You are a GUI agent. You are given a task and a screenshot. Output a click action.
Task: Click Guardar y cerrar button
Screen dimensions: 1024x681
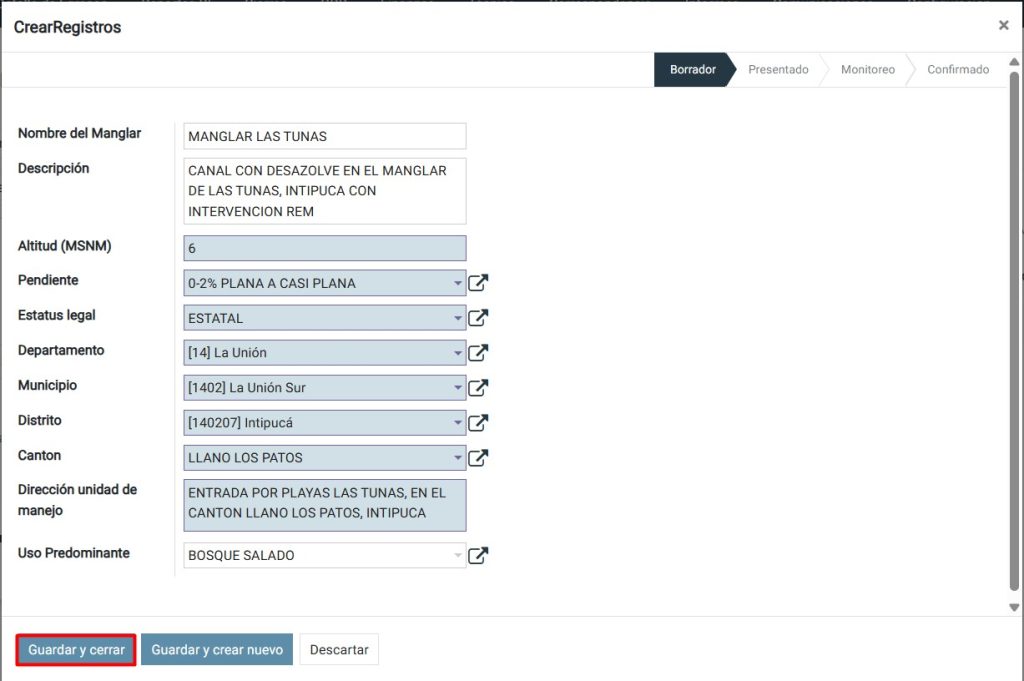(76, 650)
